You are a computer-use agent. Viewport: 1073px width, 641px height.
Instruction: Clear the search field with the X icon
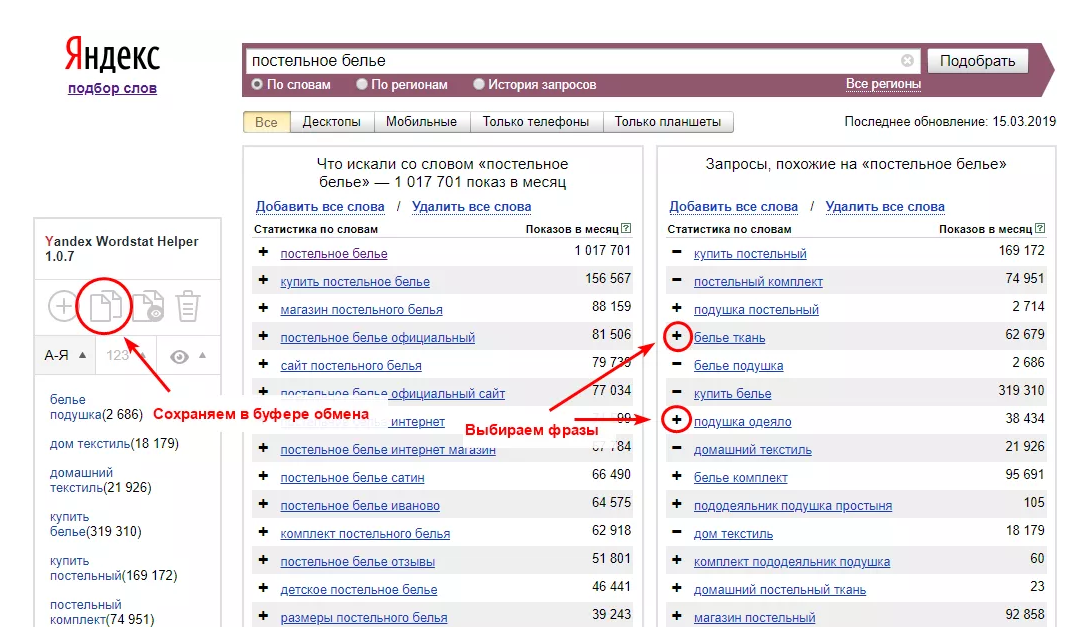coord(907,60)
